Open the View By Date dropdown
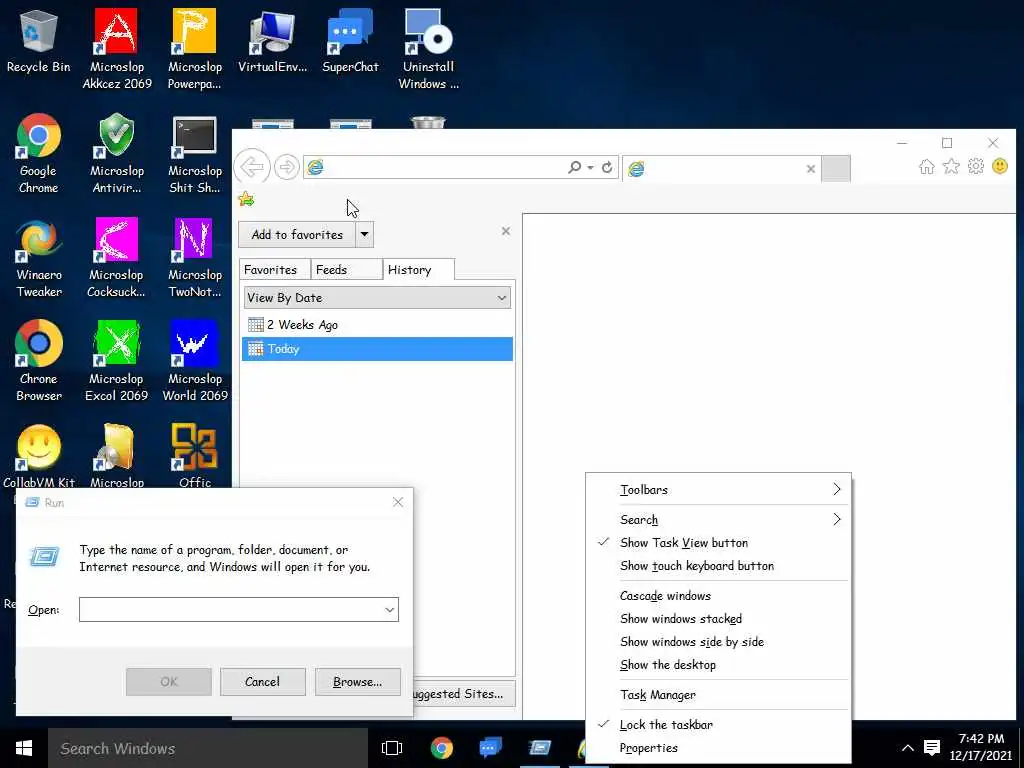Viewport: 1024px width, 768px height. tap(377, 298)
